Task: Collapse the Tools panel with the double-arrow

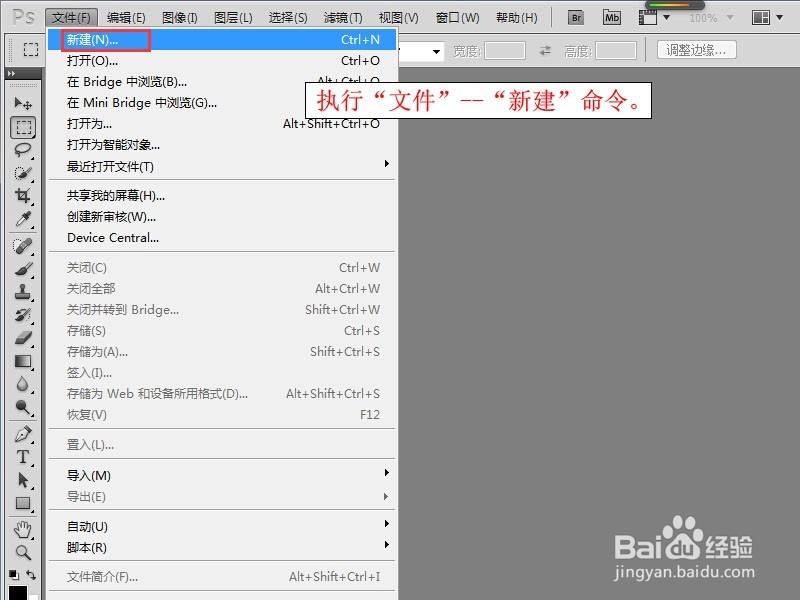Action: click(12, 71)
